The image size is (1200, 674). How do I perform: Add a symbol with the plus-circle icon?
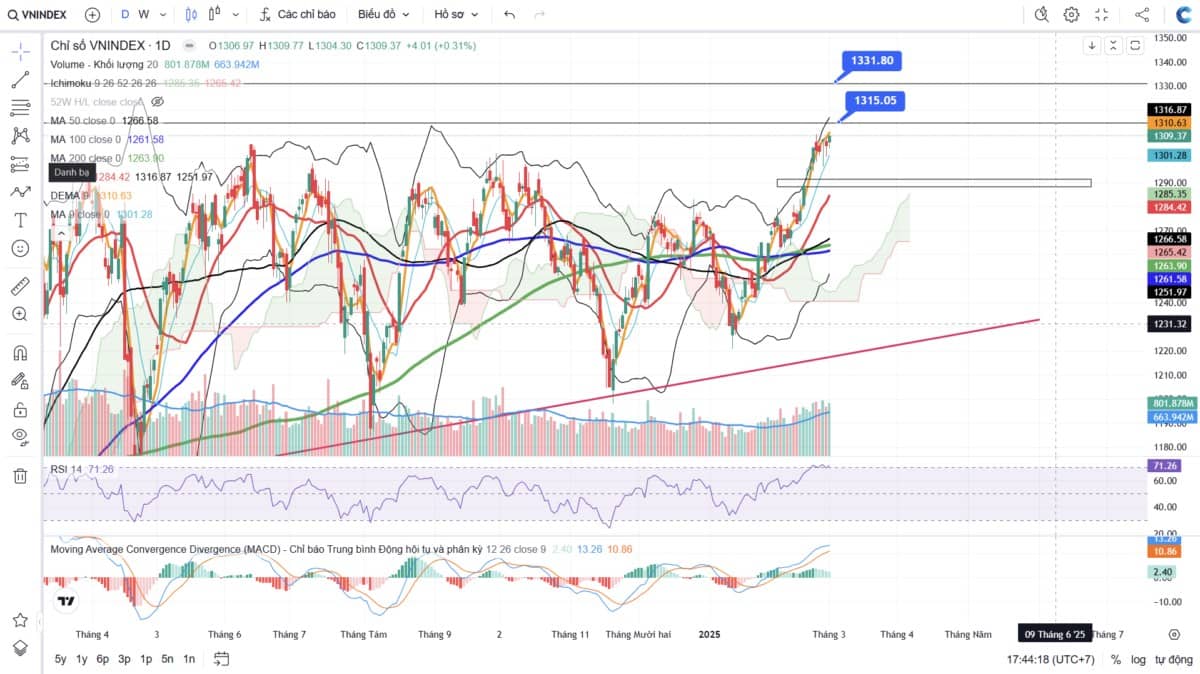click(x=92, y=15)
